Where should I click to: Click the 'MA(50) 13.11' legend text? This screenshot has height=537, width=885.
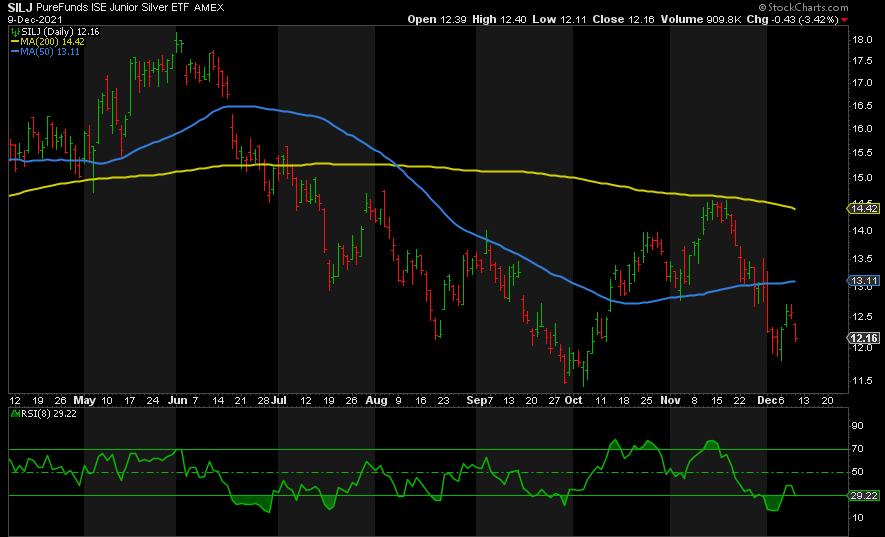[x=50, y=52]
